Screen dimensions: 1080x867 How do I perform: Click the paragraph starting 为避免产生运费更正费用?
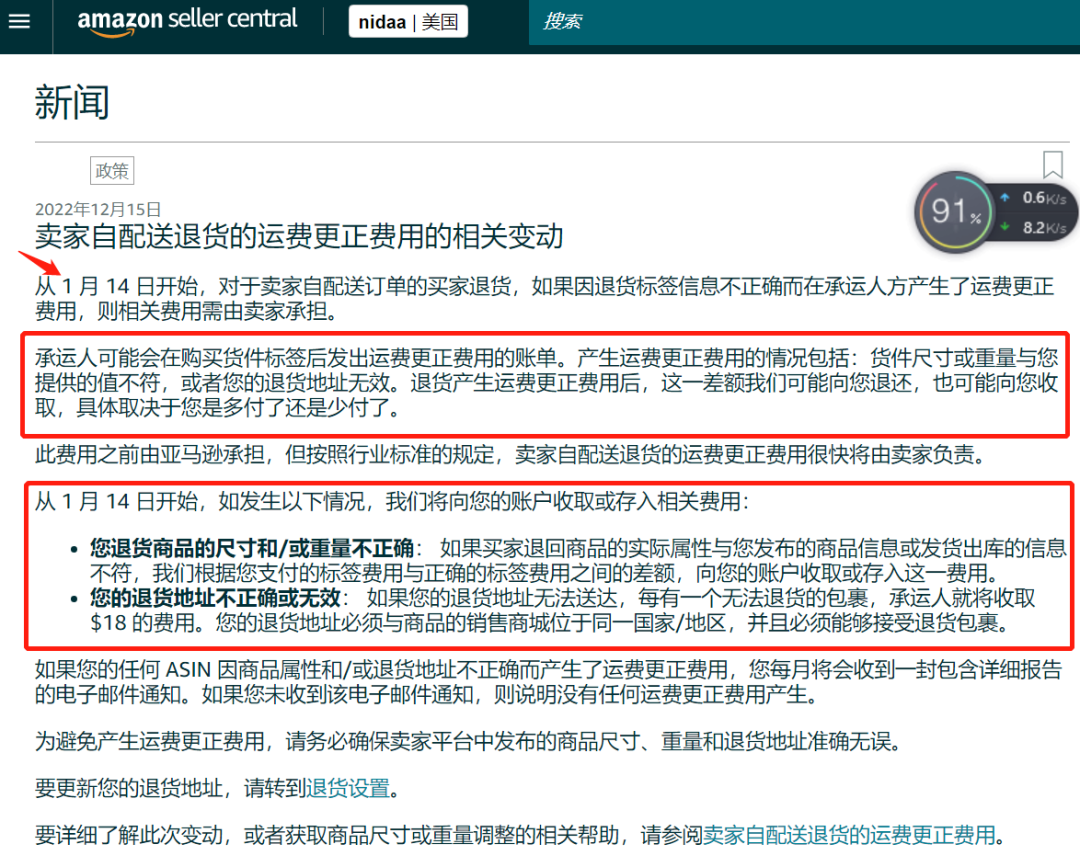468,741
